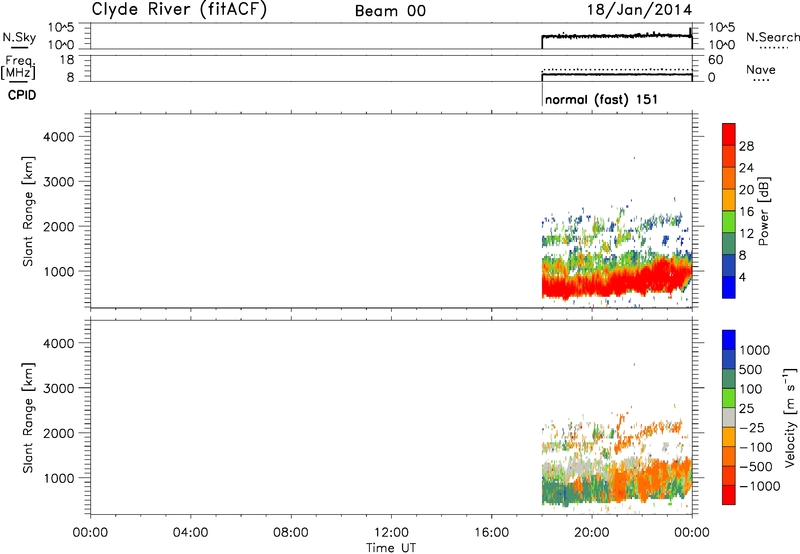Click the 'Time UT' axis title
Image resolution: width=800 pixels, height=554 pixels.
pyautogui.click(x=391, y=548)
